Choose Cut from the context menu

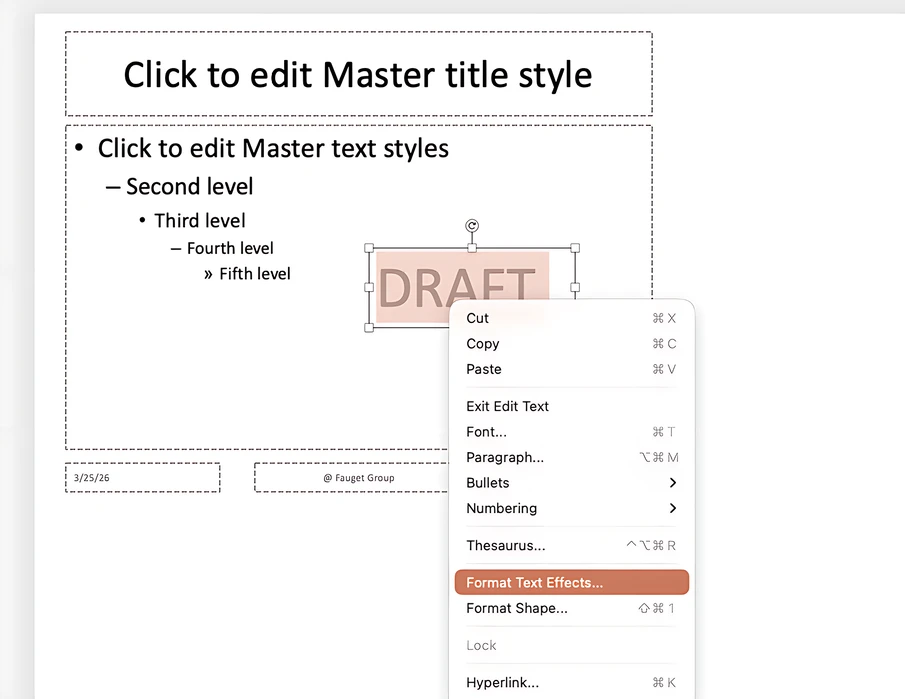point(477,318)
